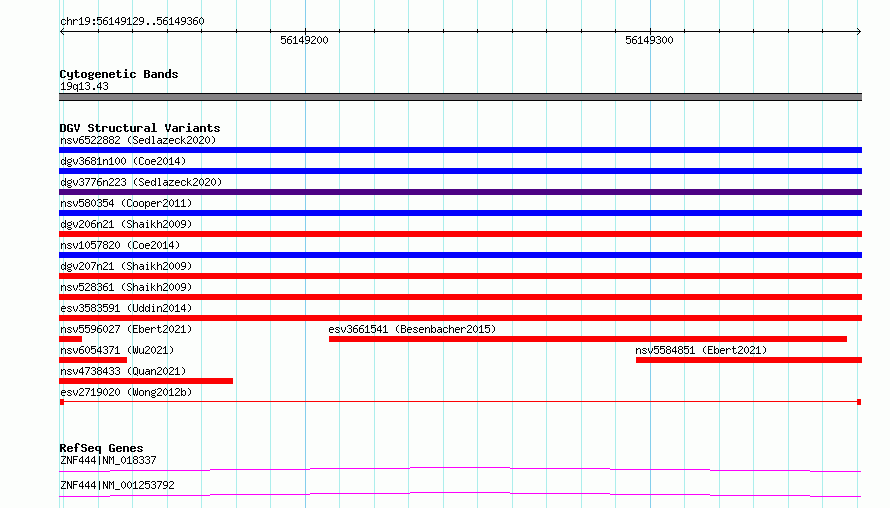This screenshot has height=508, width=890.
Task: Click the red bar for dgv207n21
Action: tap(460, 276)
